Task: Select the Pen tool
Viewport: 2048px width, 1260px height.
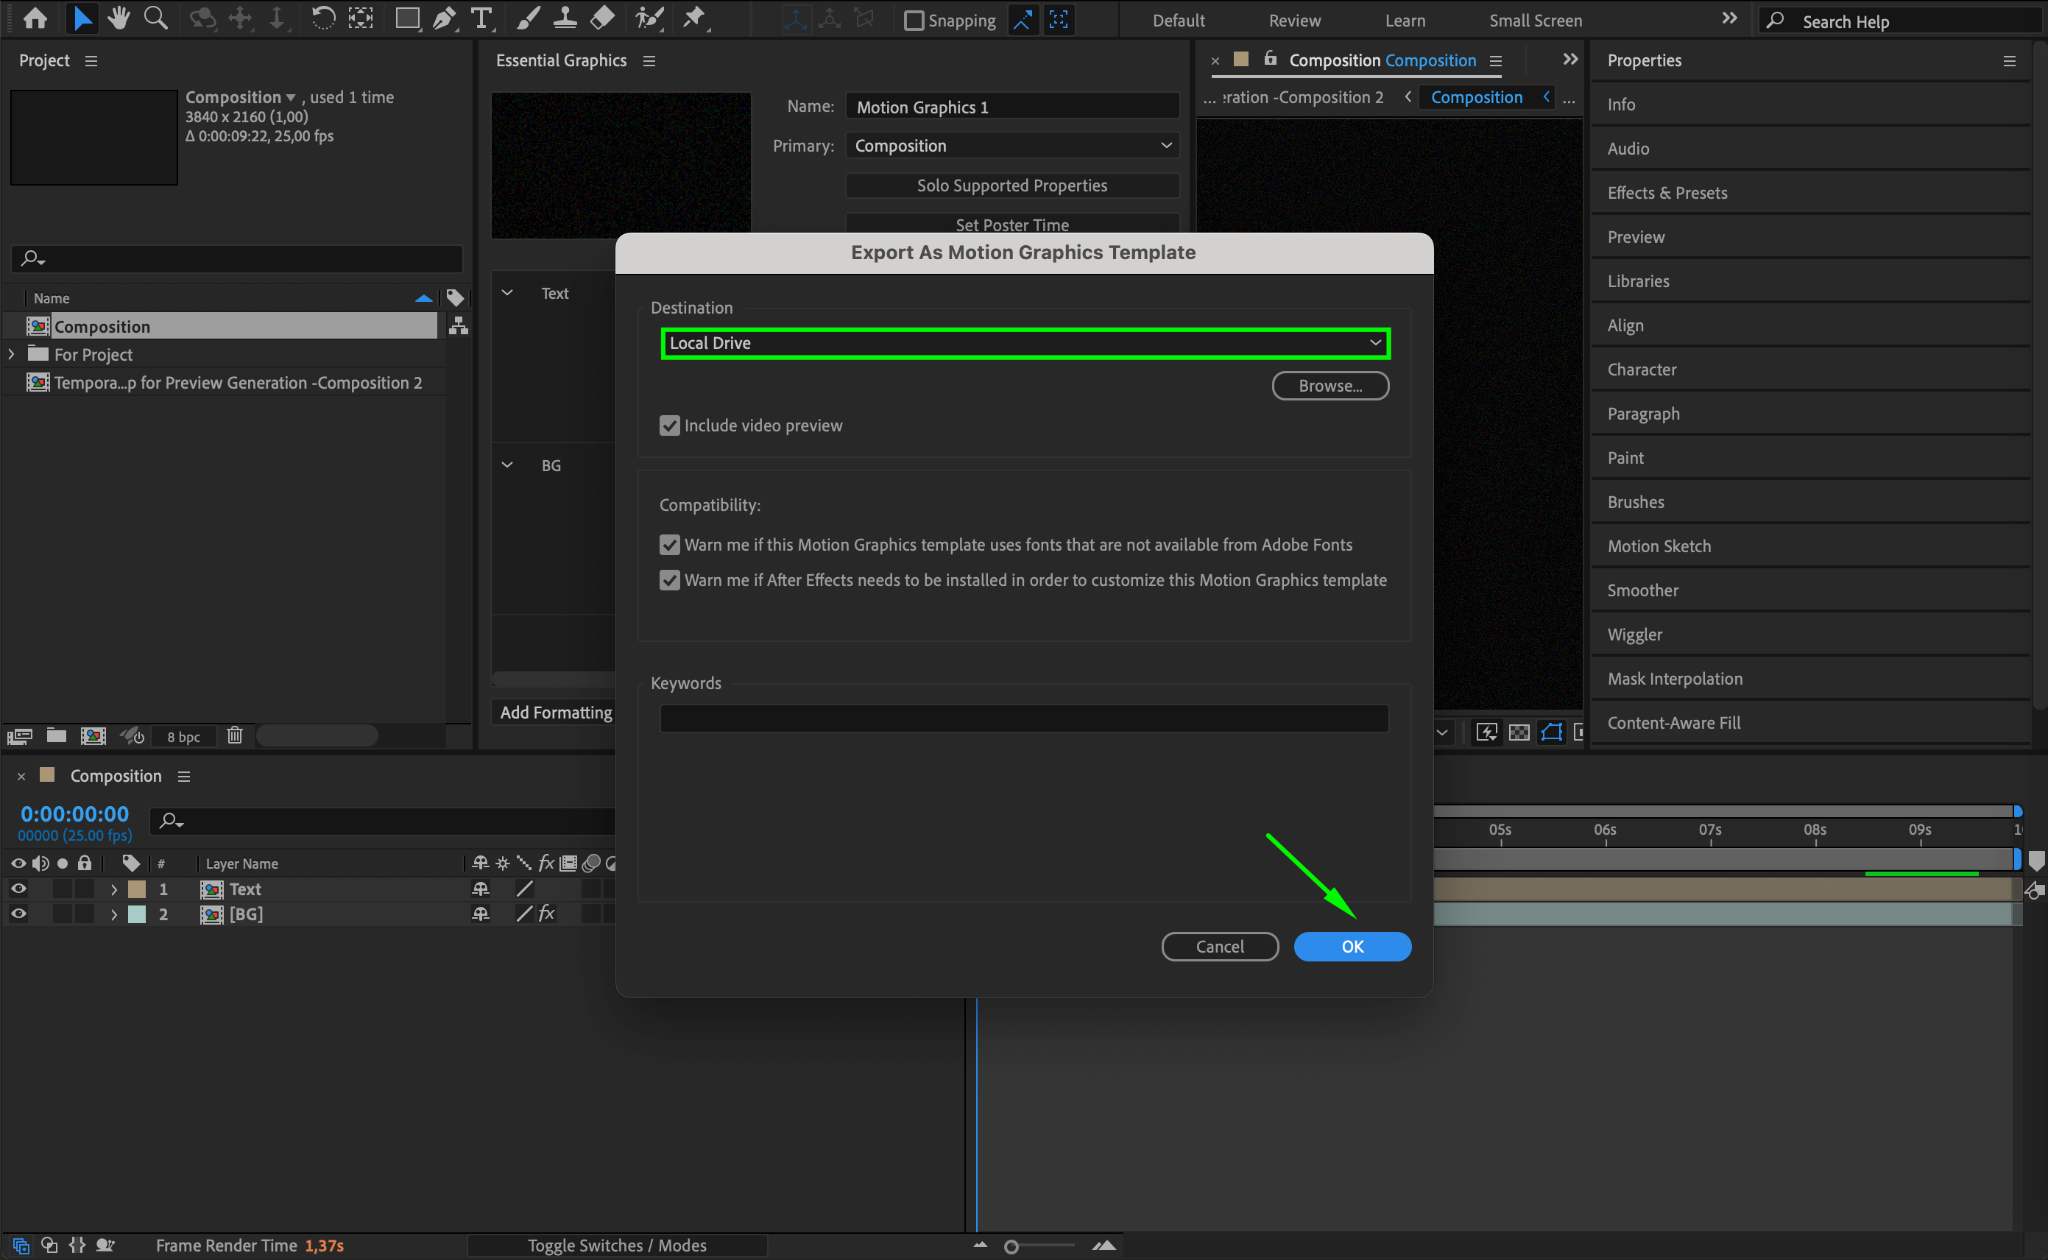Action: coord(444,18)
